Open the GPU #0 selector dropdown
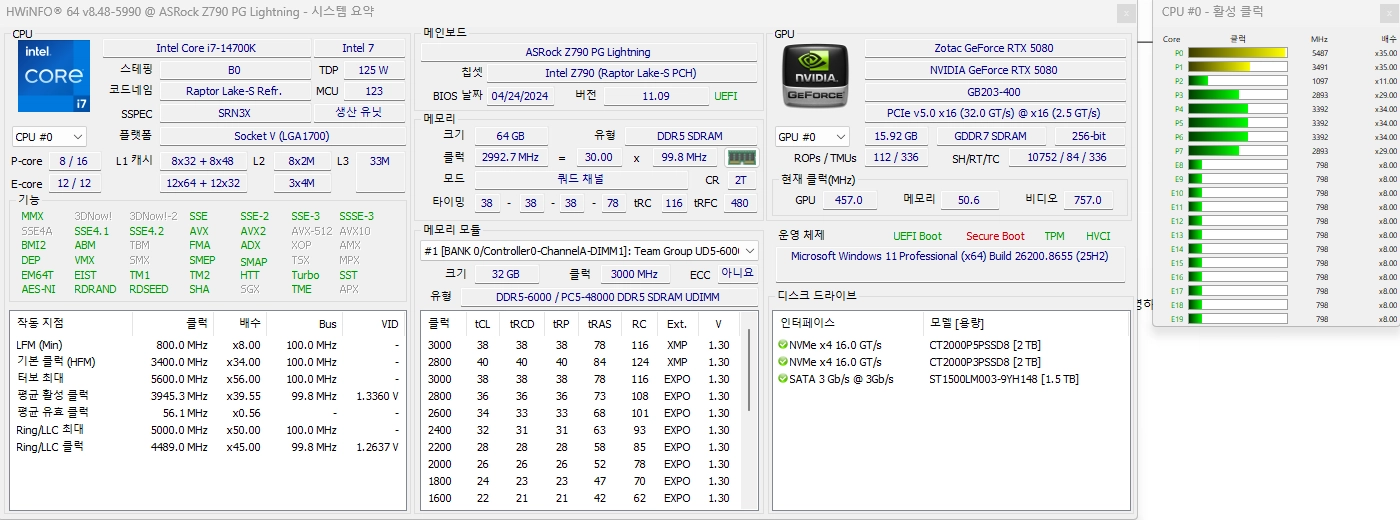 (x=813, y=136)
